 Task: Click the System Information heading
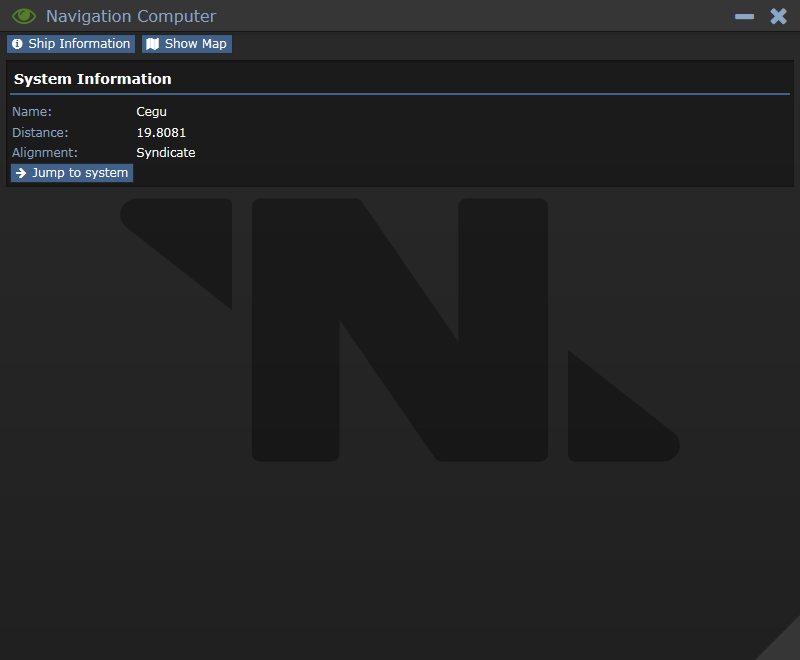[x=92, y=79]
